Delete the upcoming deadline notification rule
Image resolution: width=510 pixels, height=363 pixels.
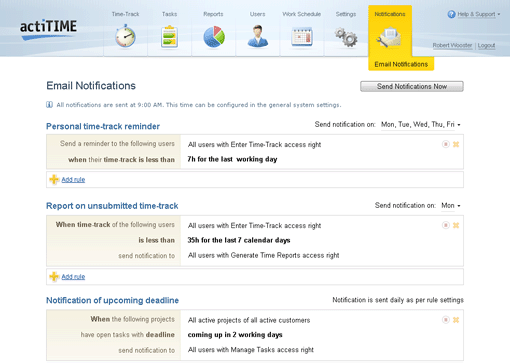[456, 320]
